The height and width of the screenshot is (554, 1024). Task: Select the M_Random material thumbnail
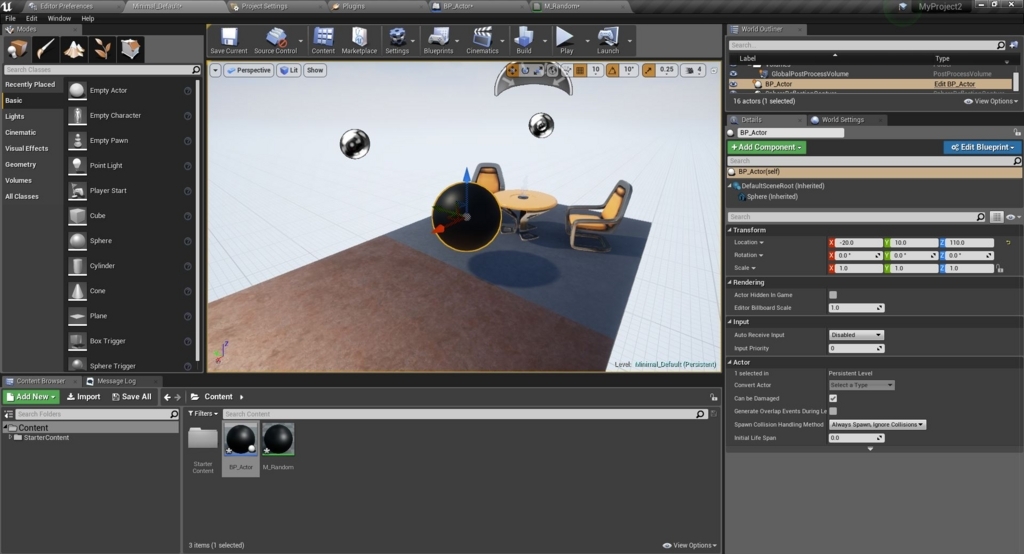tap(278, 440)
